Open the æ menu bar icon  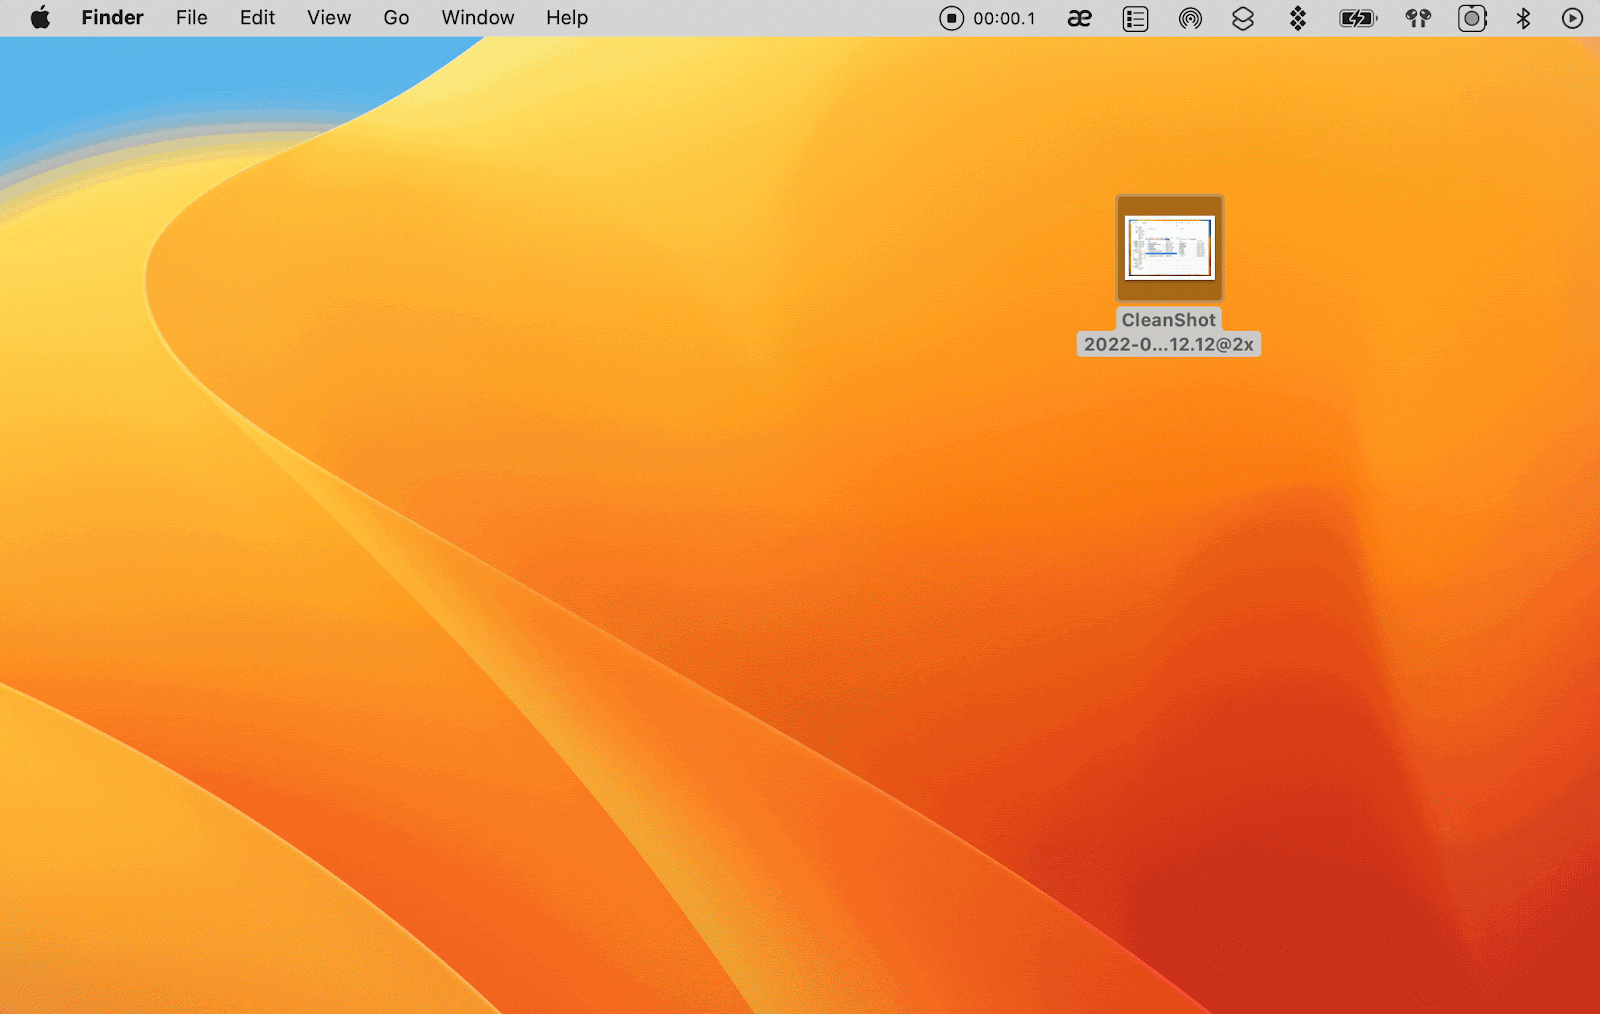point(1079,18)
